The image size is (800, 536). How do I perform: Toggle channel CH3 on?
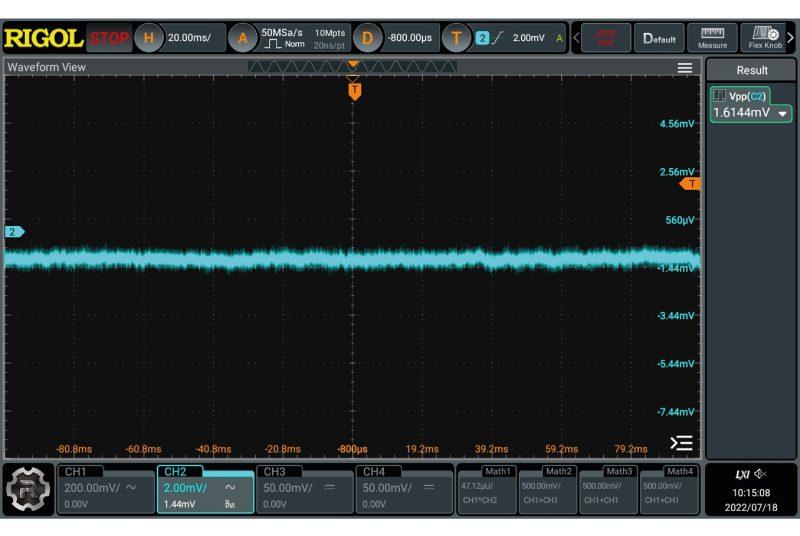305,489
